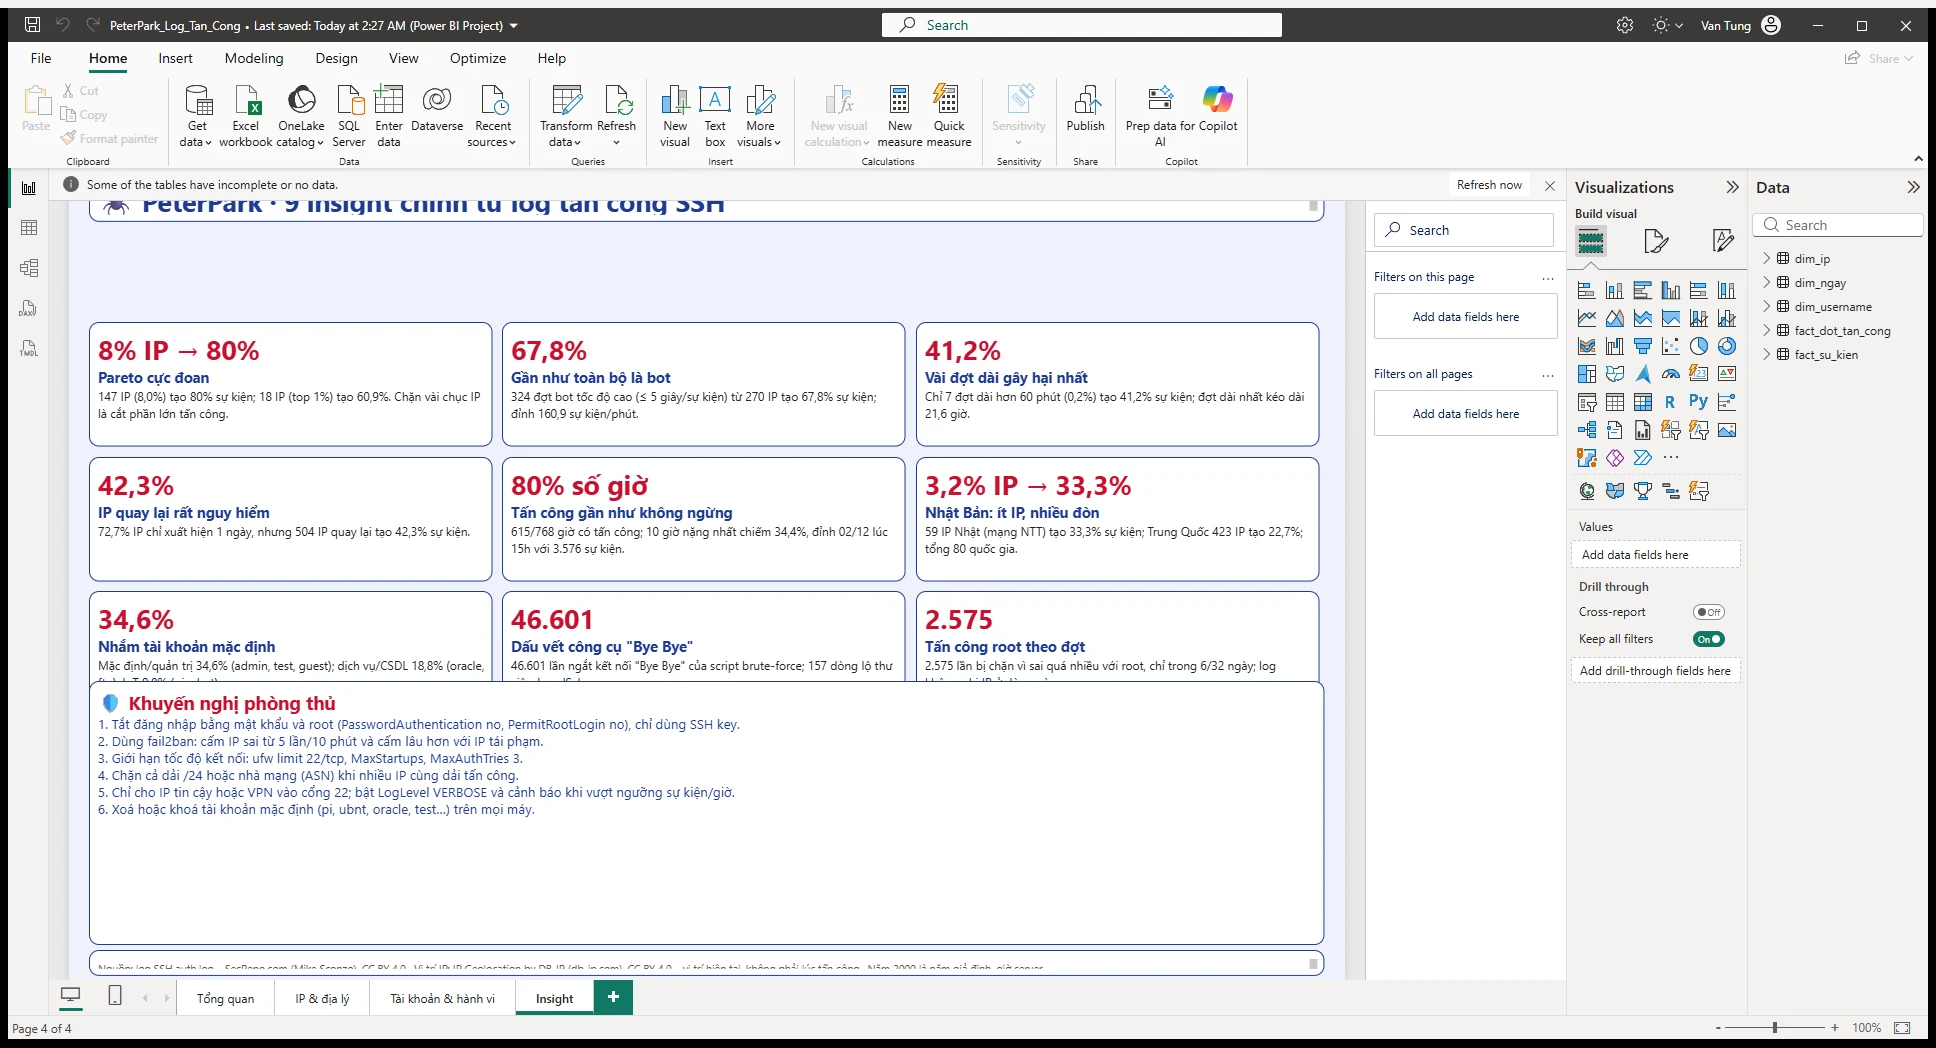This screenshot has width=1936, height=1048.
Task: Create a New measure
Action: pos(900,115)
